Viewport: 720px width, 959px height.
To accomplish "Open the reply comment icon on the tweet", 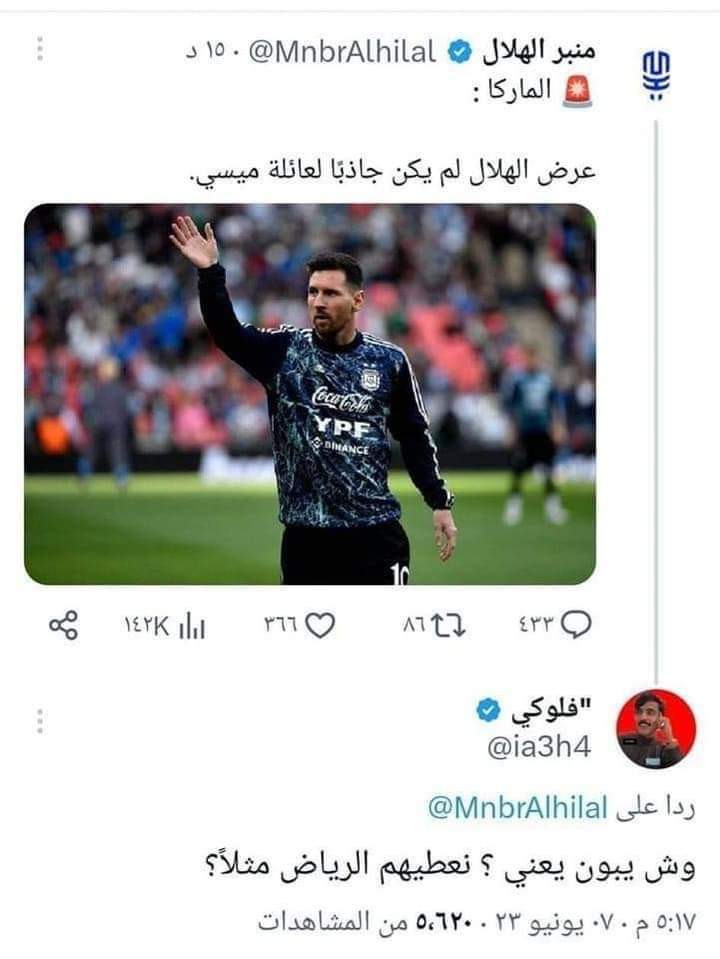I will click(576, 625).
